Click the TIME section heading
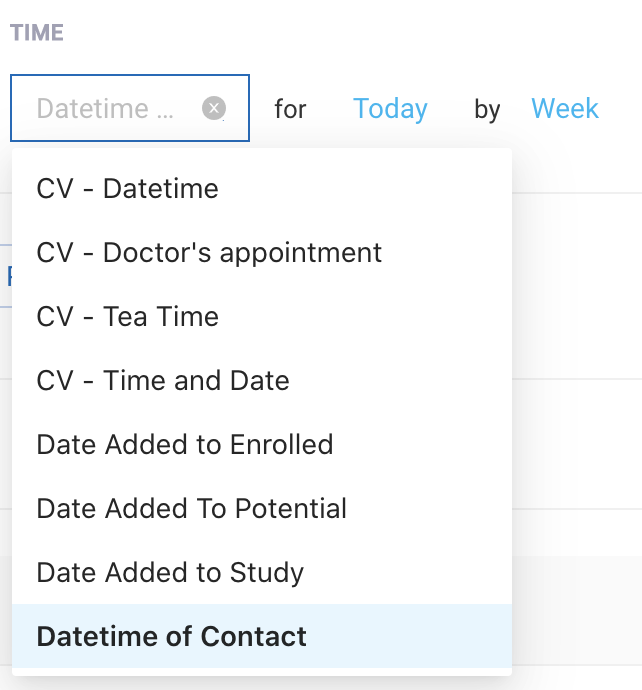The width and height of the screenshot is (642, 690). coord(37,33)
